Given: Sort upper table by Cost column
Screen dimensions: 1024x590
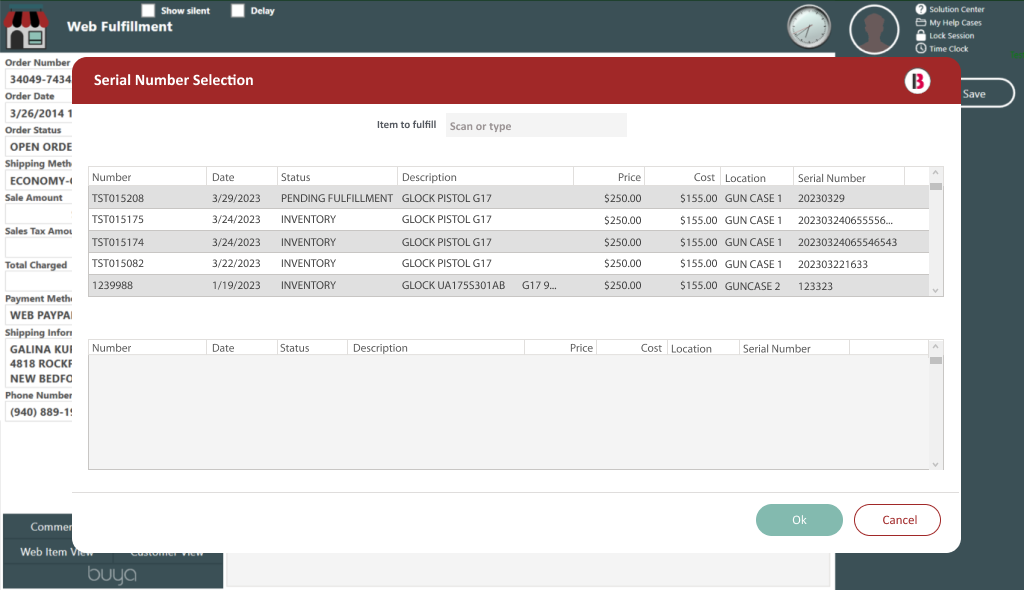Looking at the screenshot, I should click(683, 177).
